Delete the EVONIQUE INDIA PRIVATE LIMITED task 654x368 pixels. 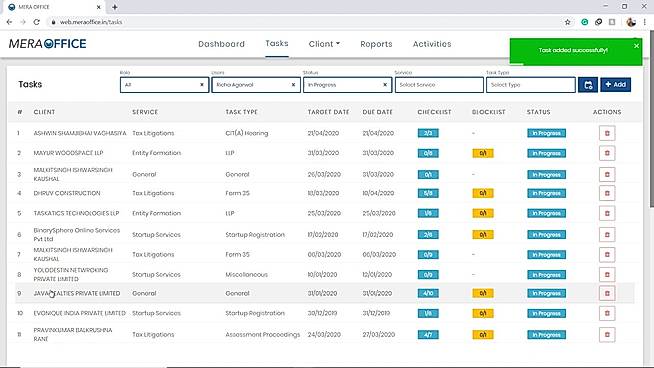click(607, 313)
